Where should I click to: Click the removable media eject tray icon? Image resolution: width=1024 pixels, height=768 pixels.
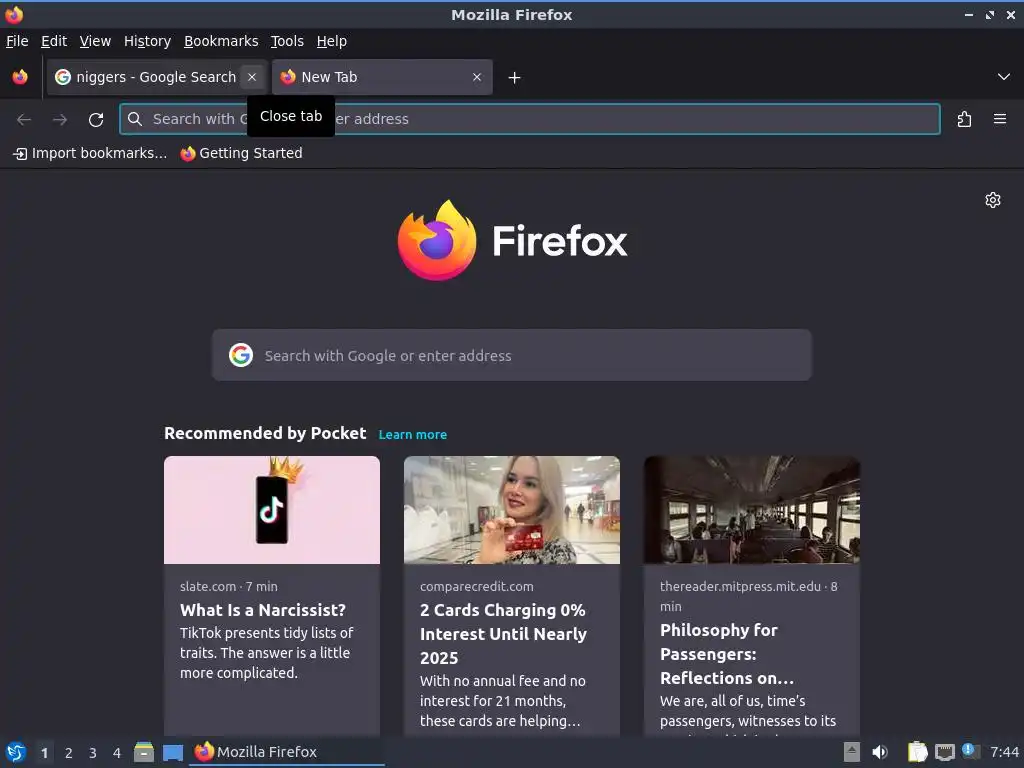tap(851, 752)
